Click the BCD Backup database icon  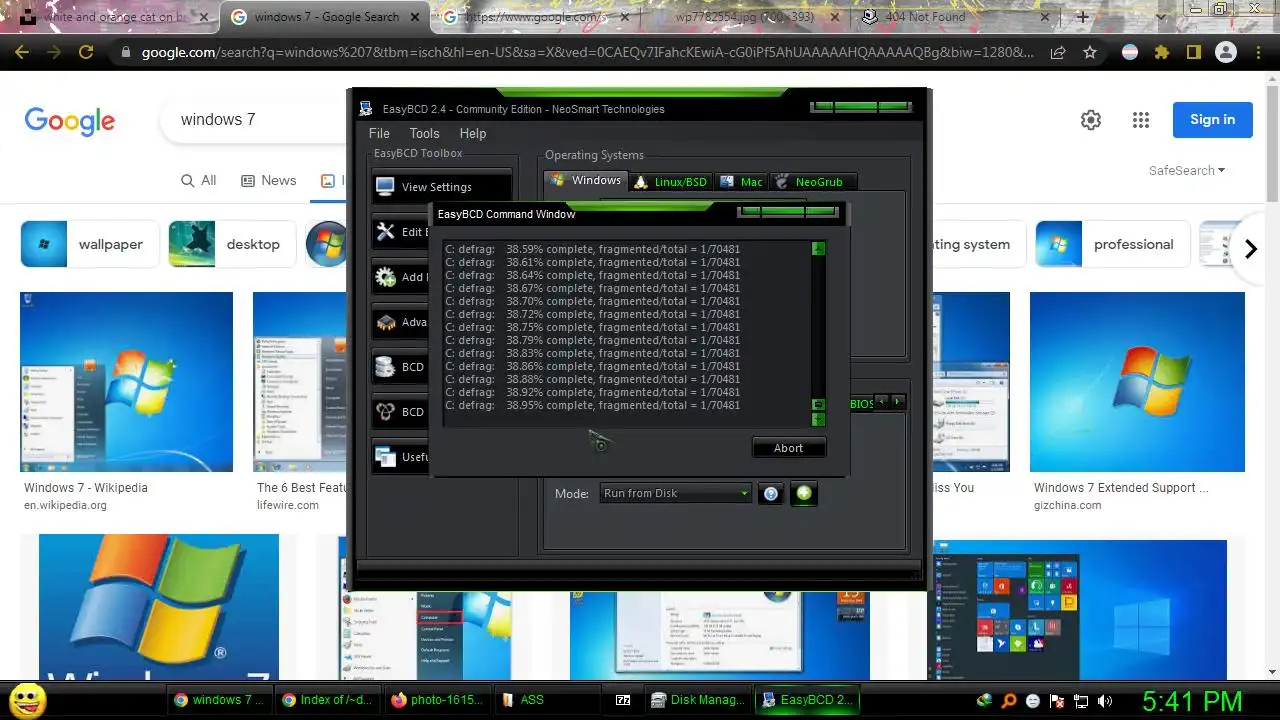[x=386, y=367]
